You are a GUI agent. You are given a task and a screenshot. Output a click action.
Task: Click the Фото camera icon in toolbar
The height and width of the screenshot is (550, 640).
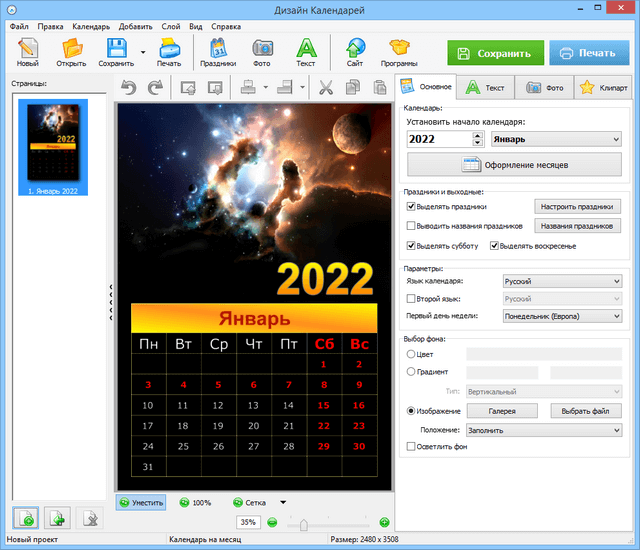coord(262,50)
